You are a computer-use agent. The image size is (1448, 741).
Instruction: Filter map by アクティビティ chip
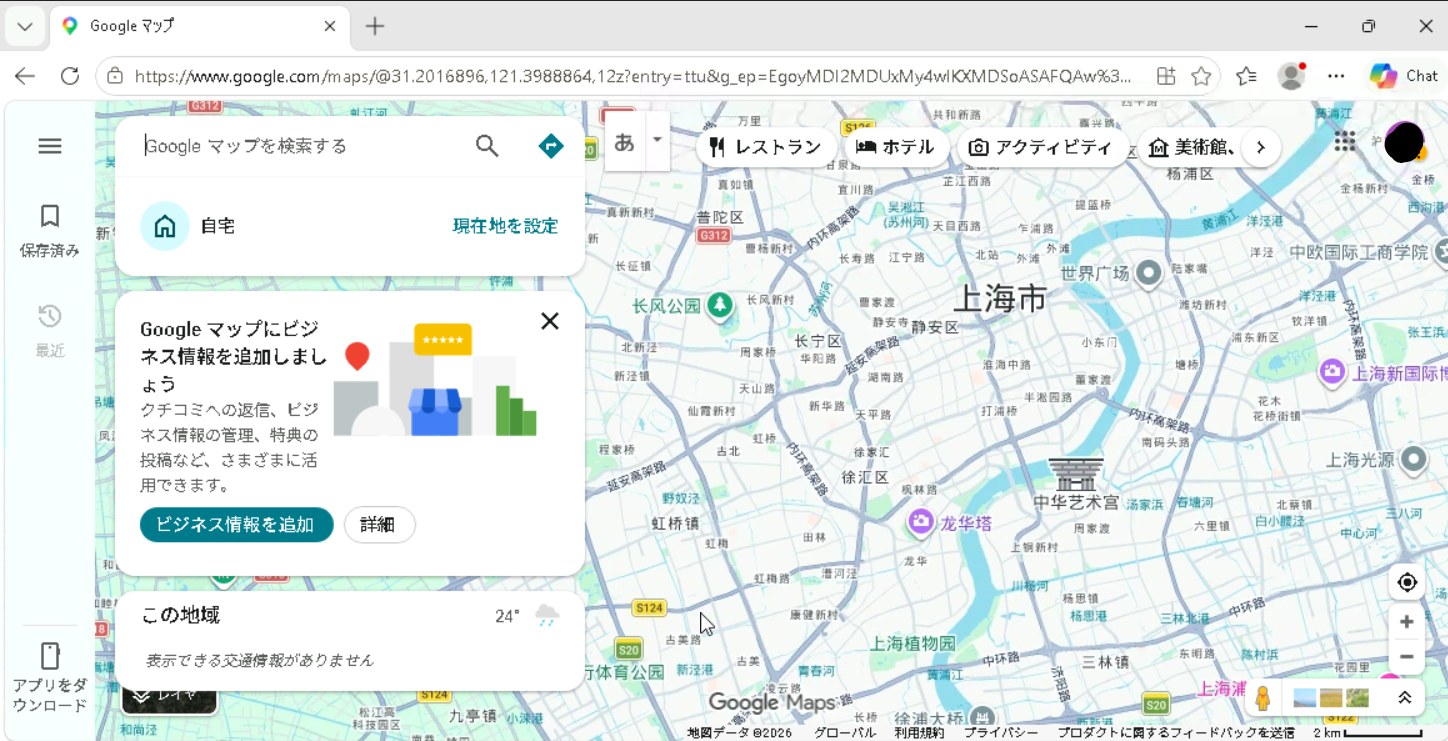[x=1041, y=148]
